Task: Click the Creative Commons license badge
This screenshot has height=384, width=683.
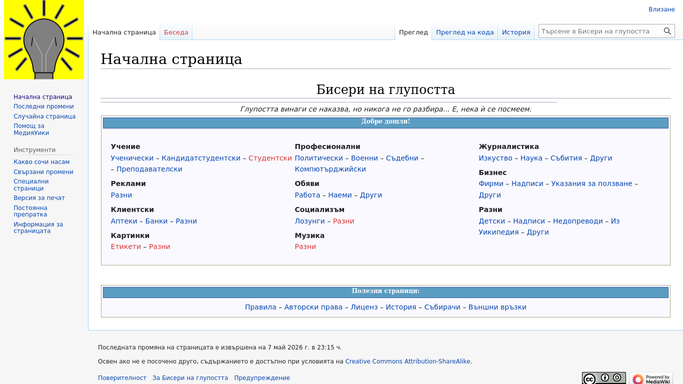Action: pos(604,378)
